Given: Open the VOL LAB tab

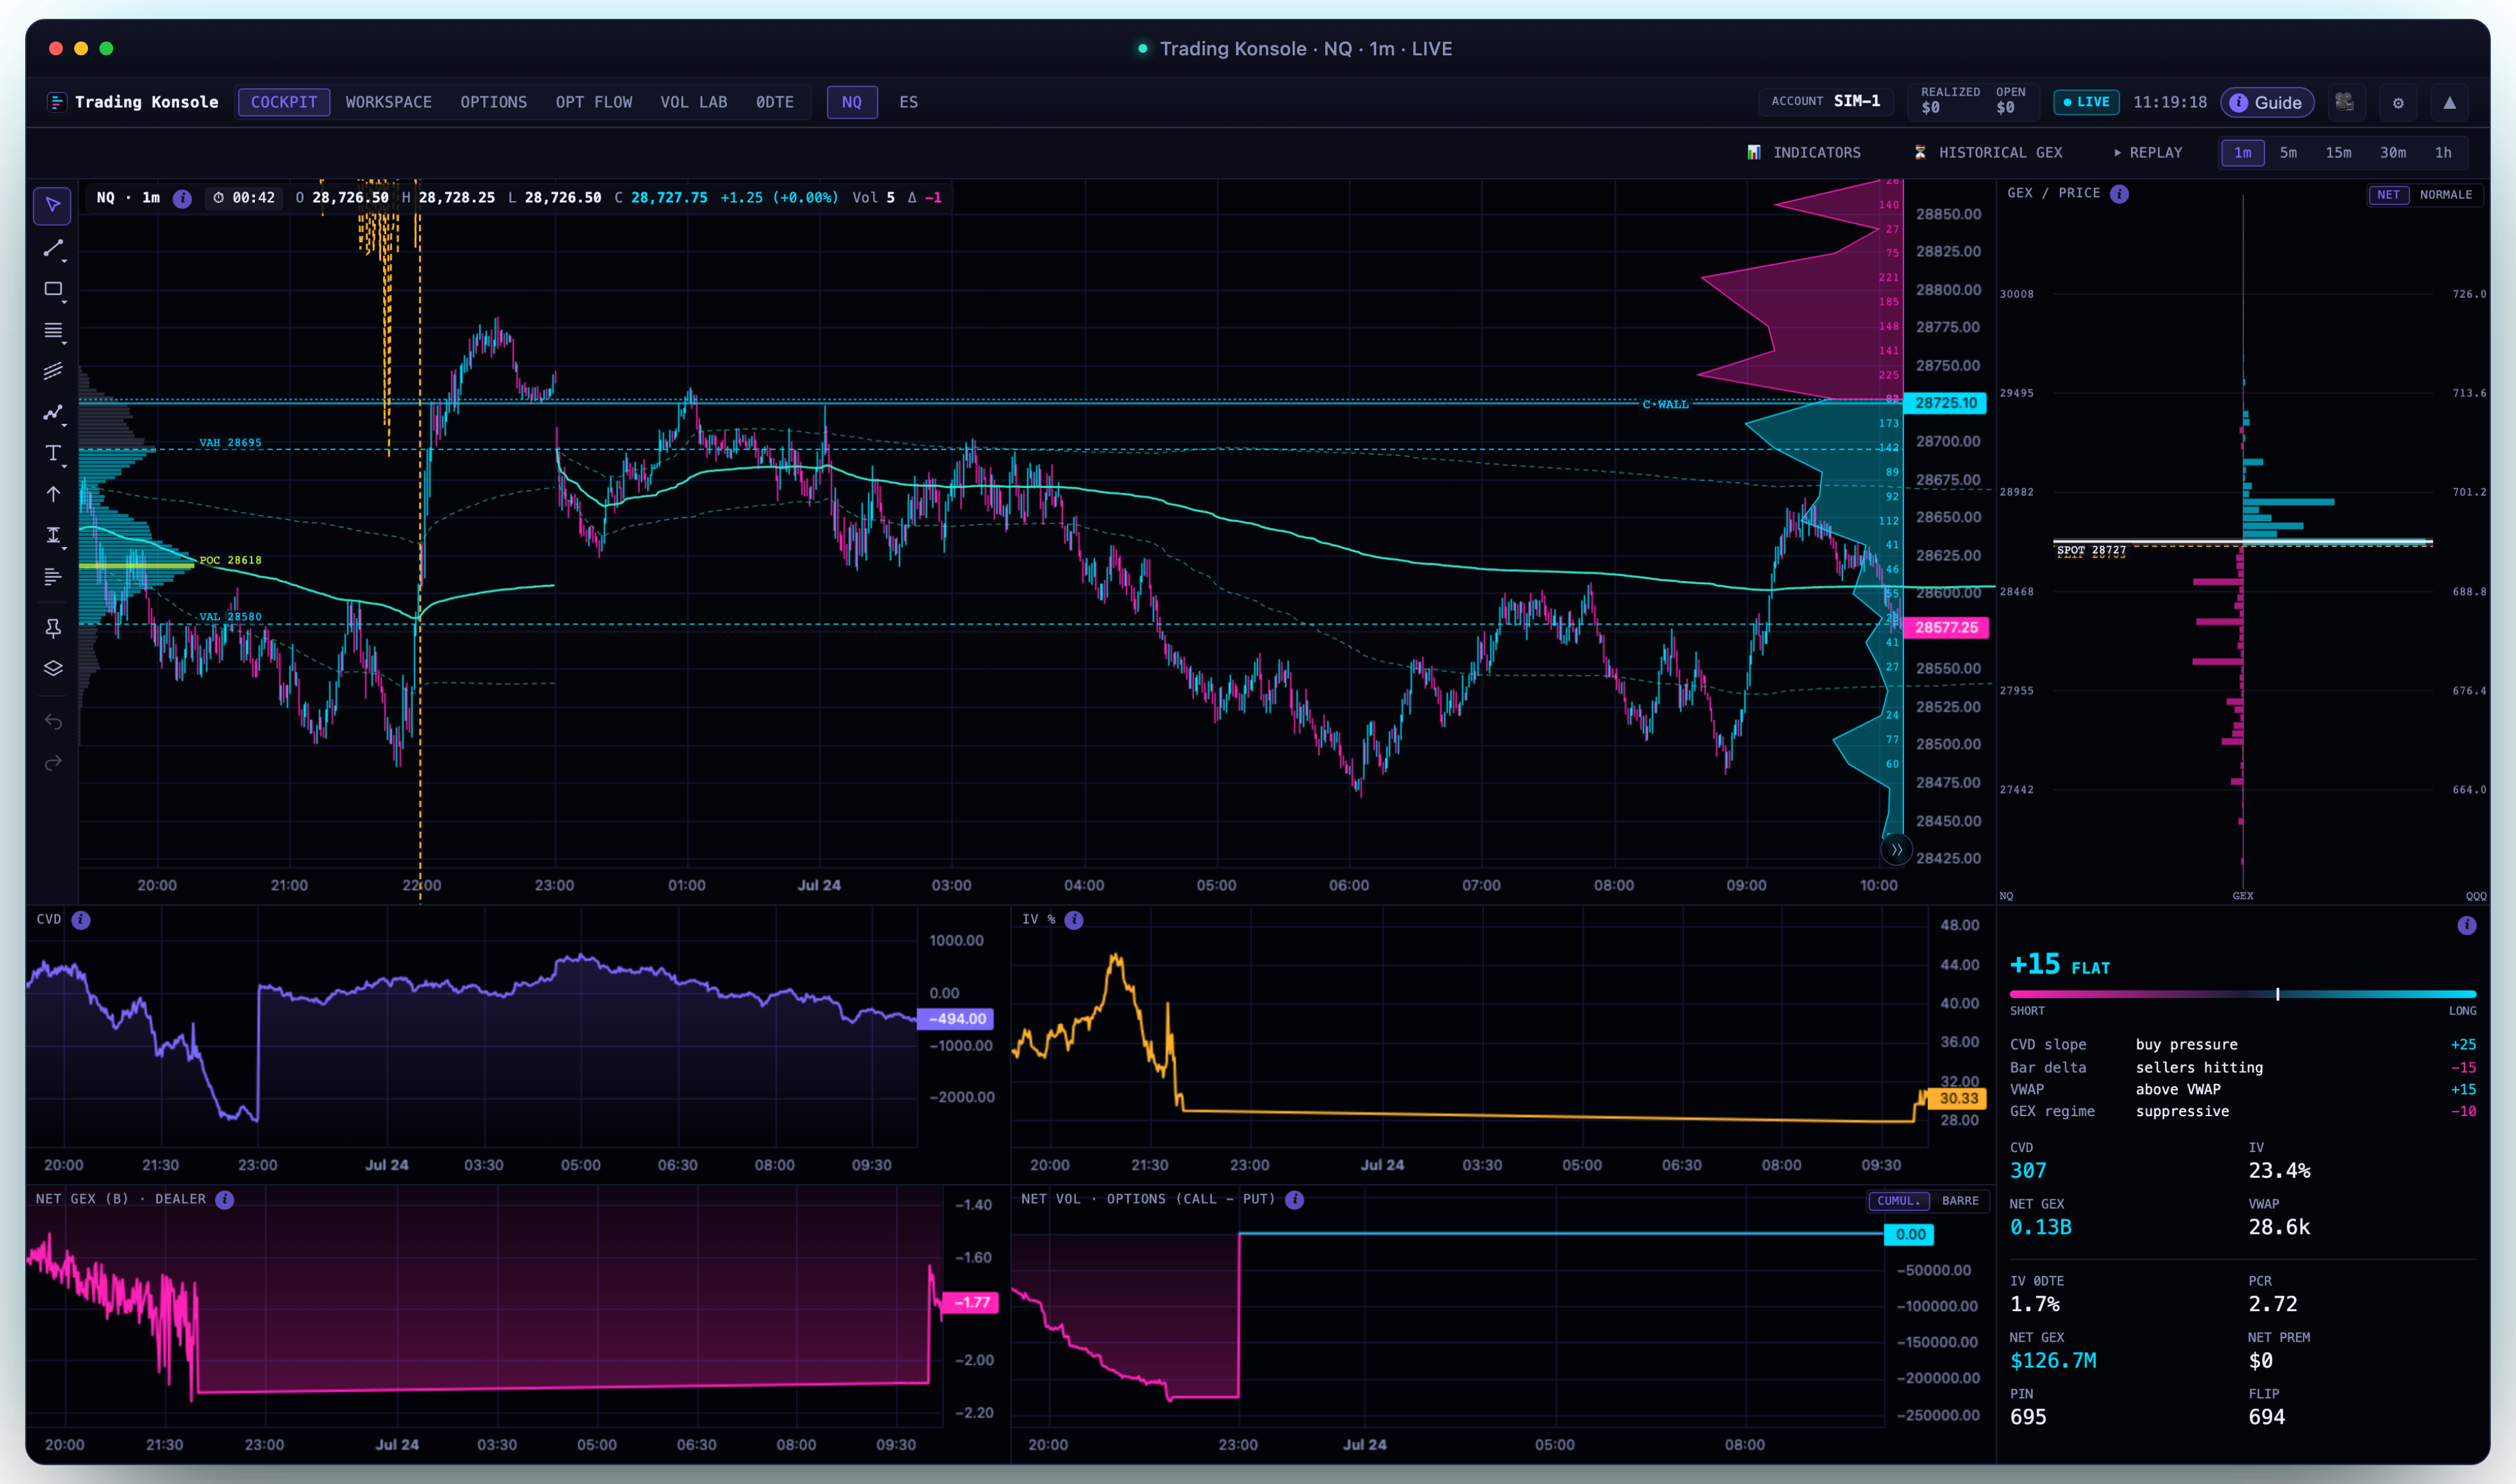Looking at the screenshot, I should (x=693, y=102).
